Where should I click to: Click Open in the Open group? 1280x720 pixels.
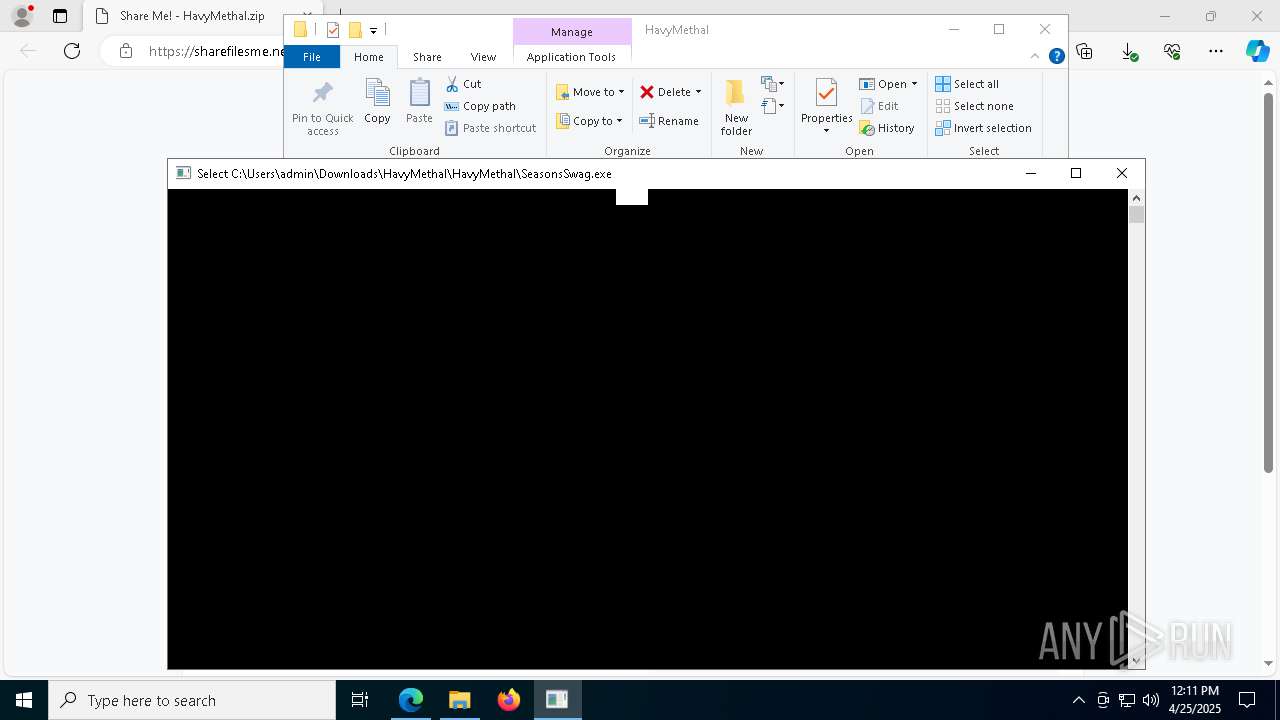click(883, 84)
